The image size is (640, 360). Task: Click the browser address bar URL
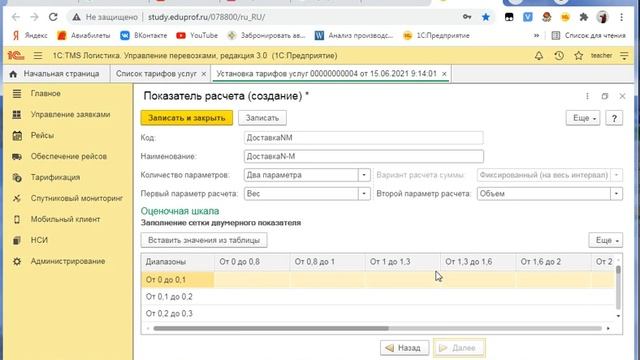(x=207, y=17)
